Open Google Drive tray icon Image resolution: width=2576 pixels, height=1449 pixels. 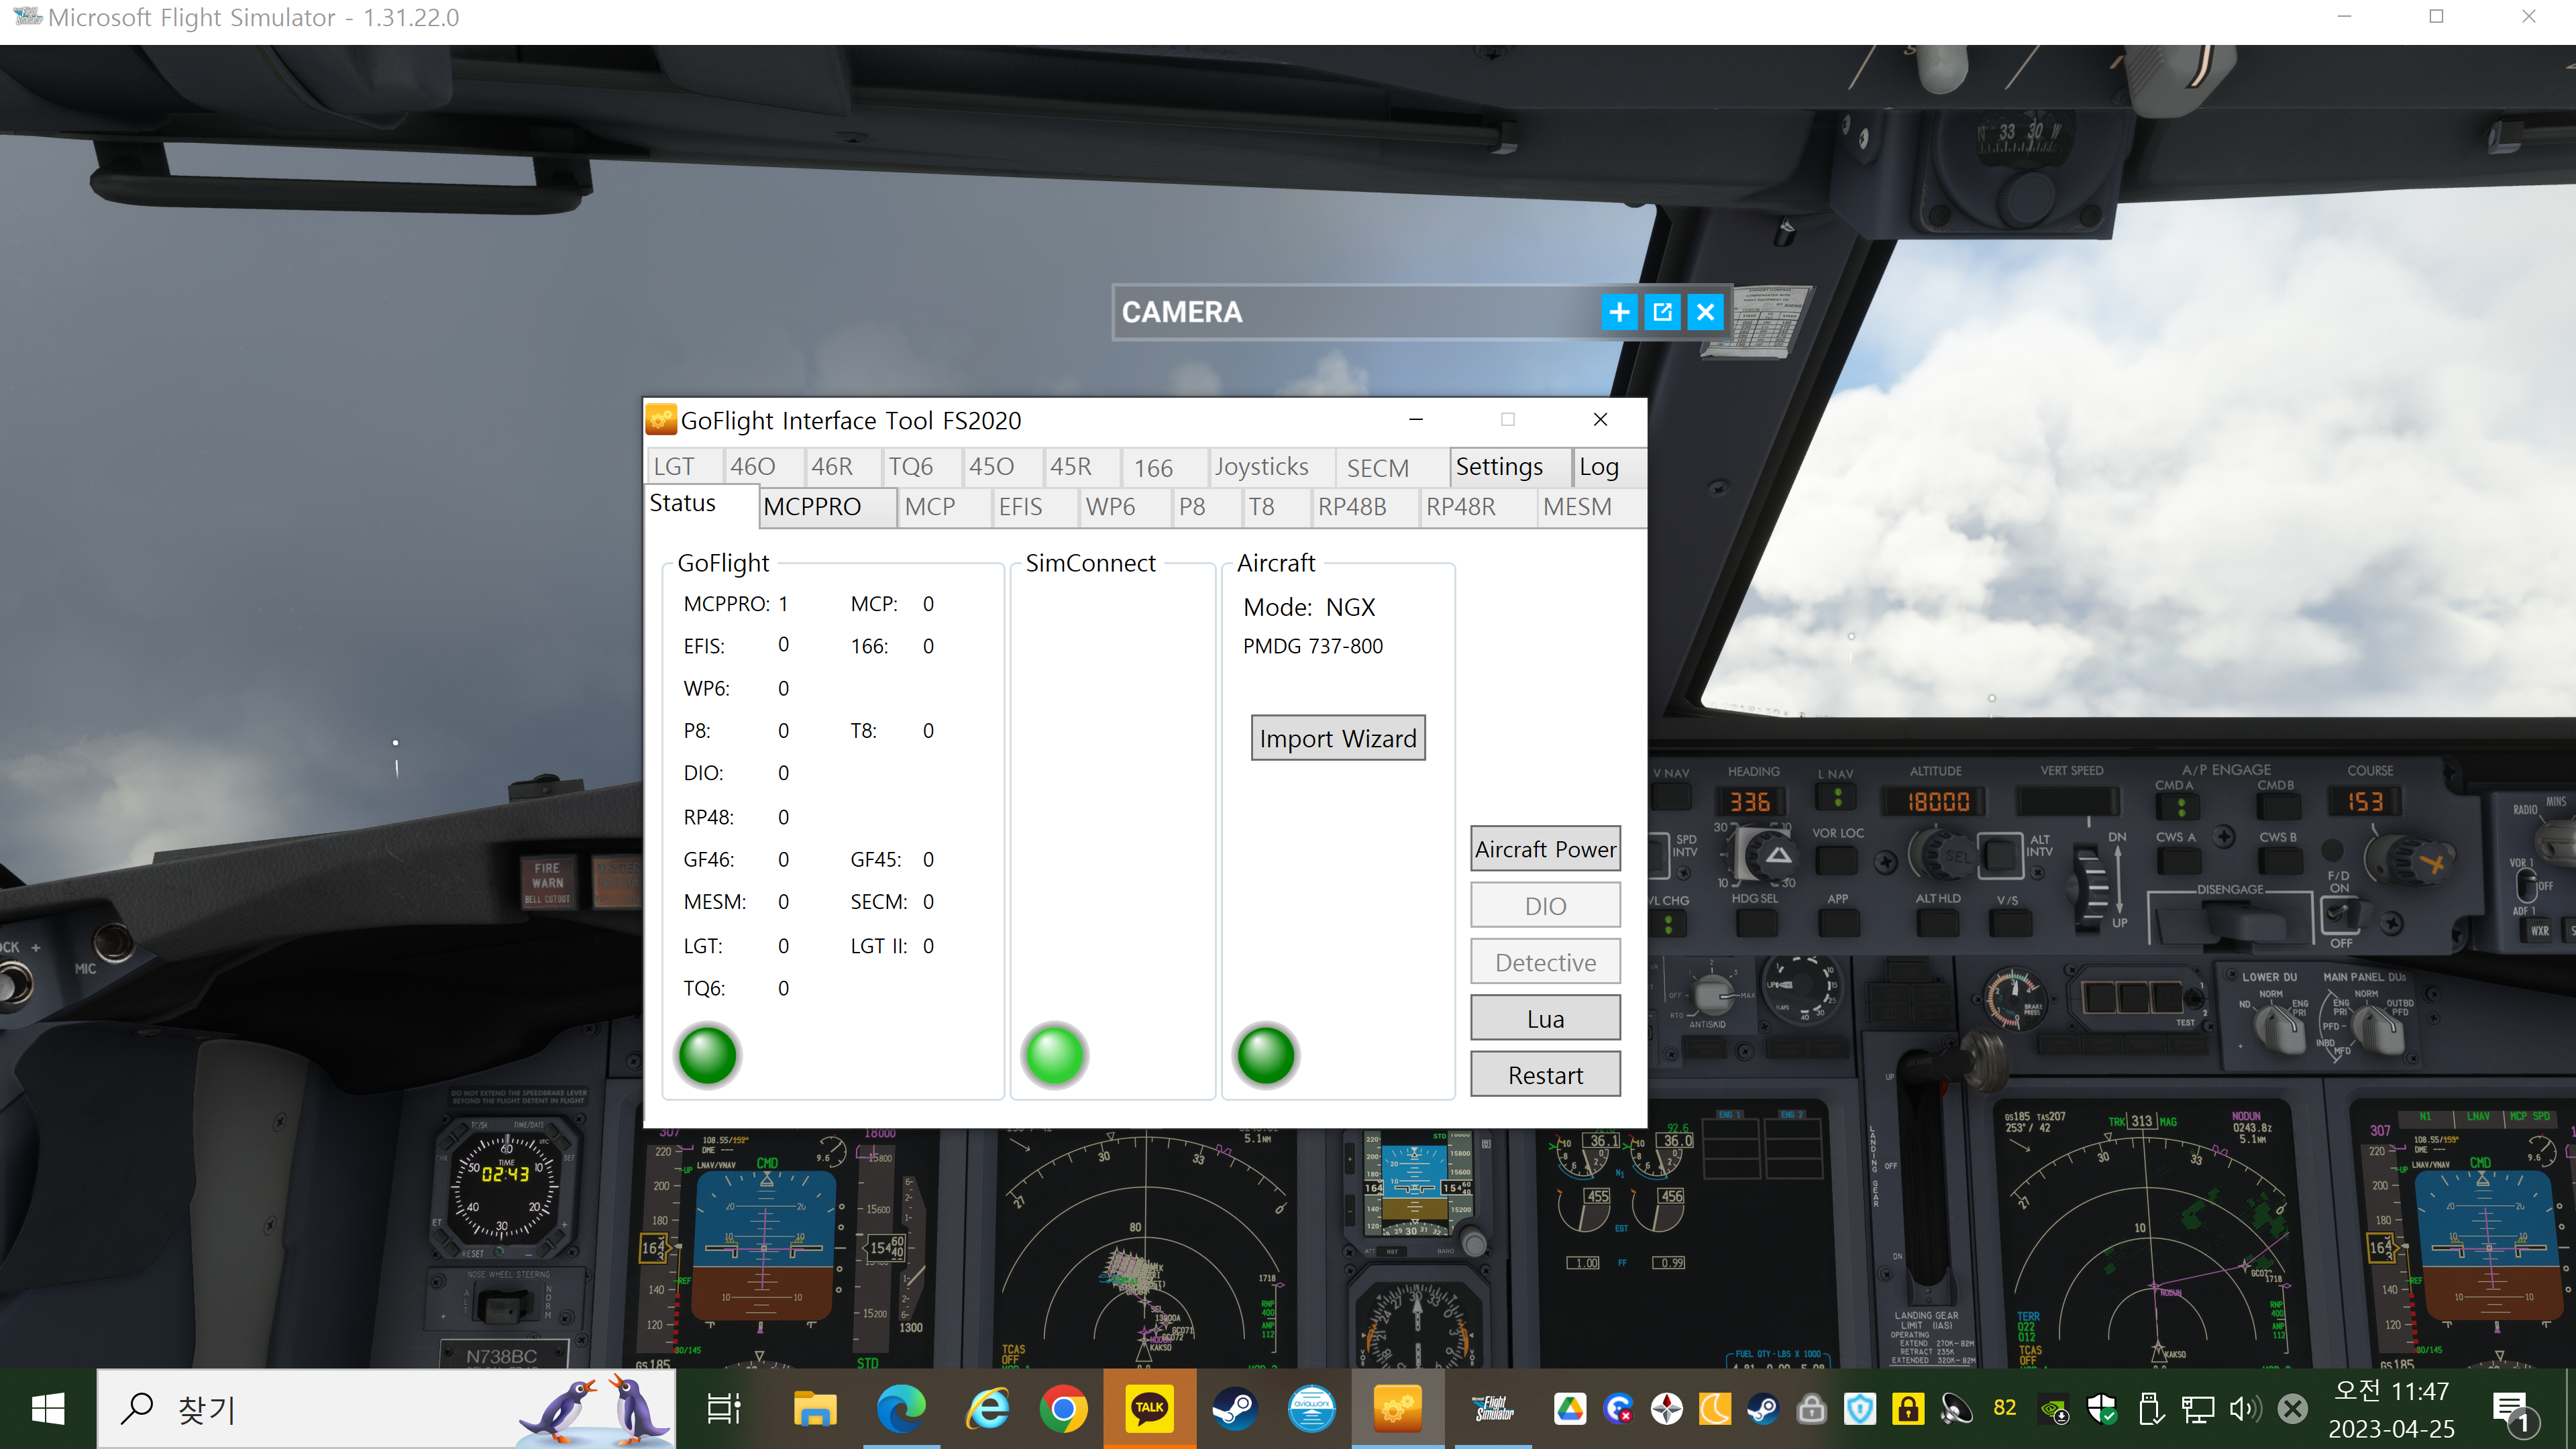pyautogui.click(x=1570, y=1409)
